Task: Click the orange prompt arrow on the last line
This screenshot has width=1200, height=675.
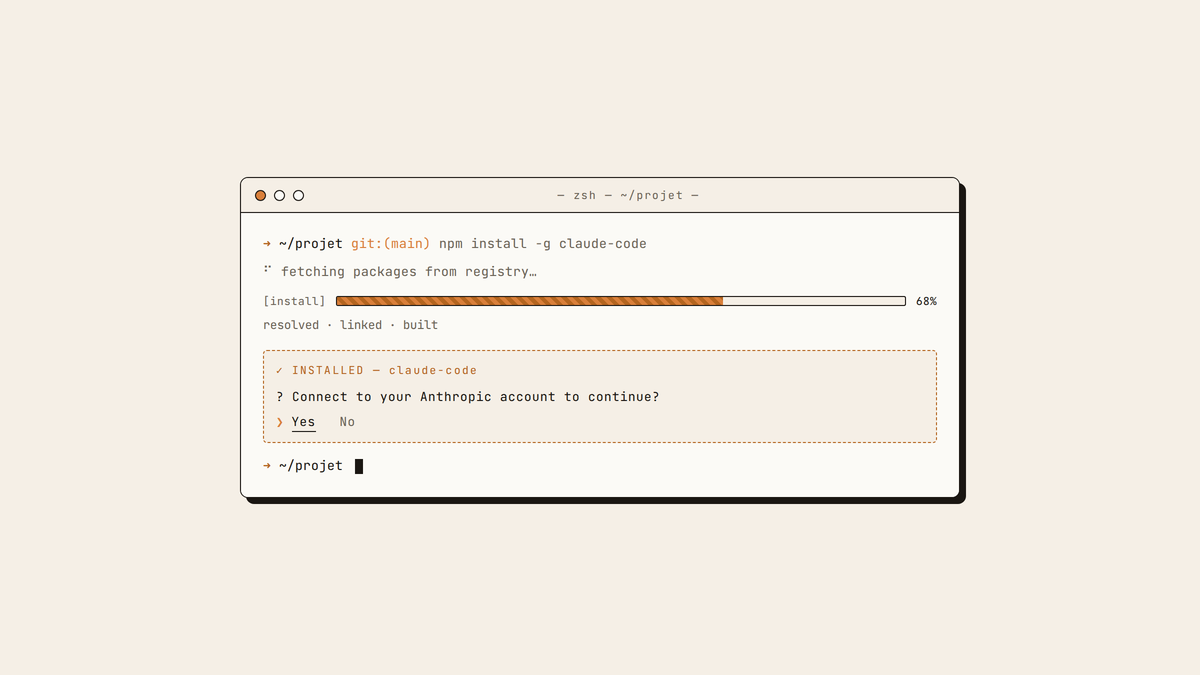Action: point(267,466)
